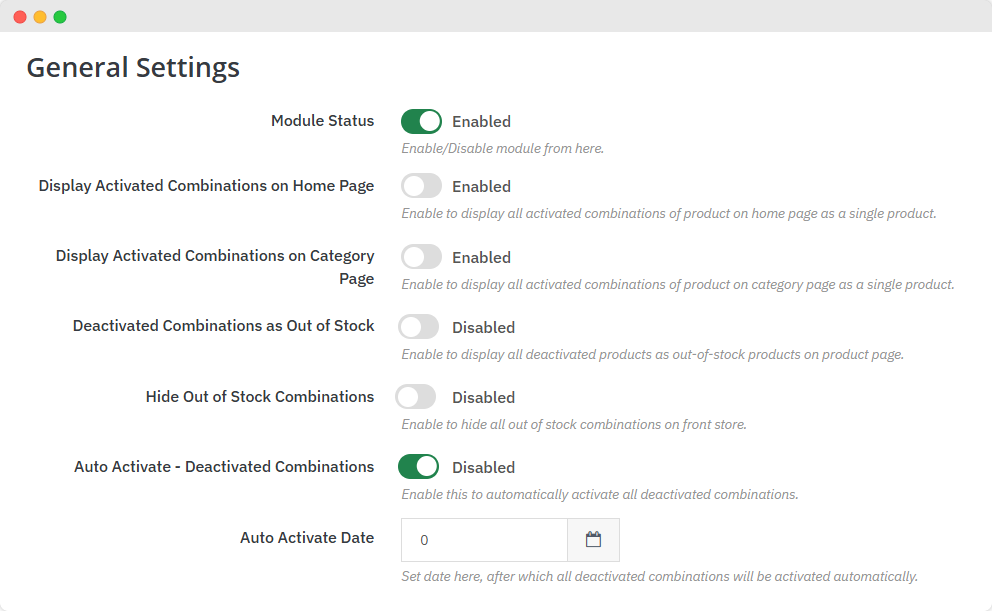Close the window with red button
Image resolution: width=992 pixels, height=611 pixels.
(20, 17)
